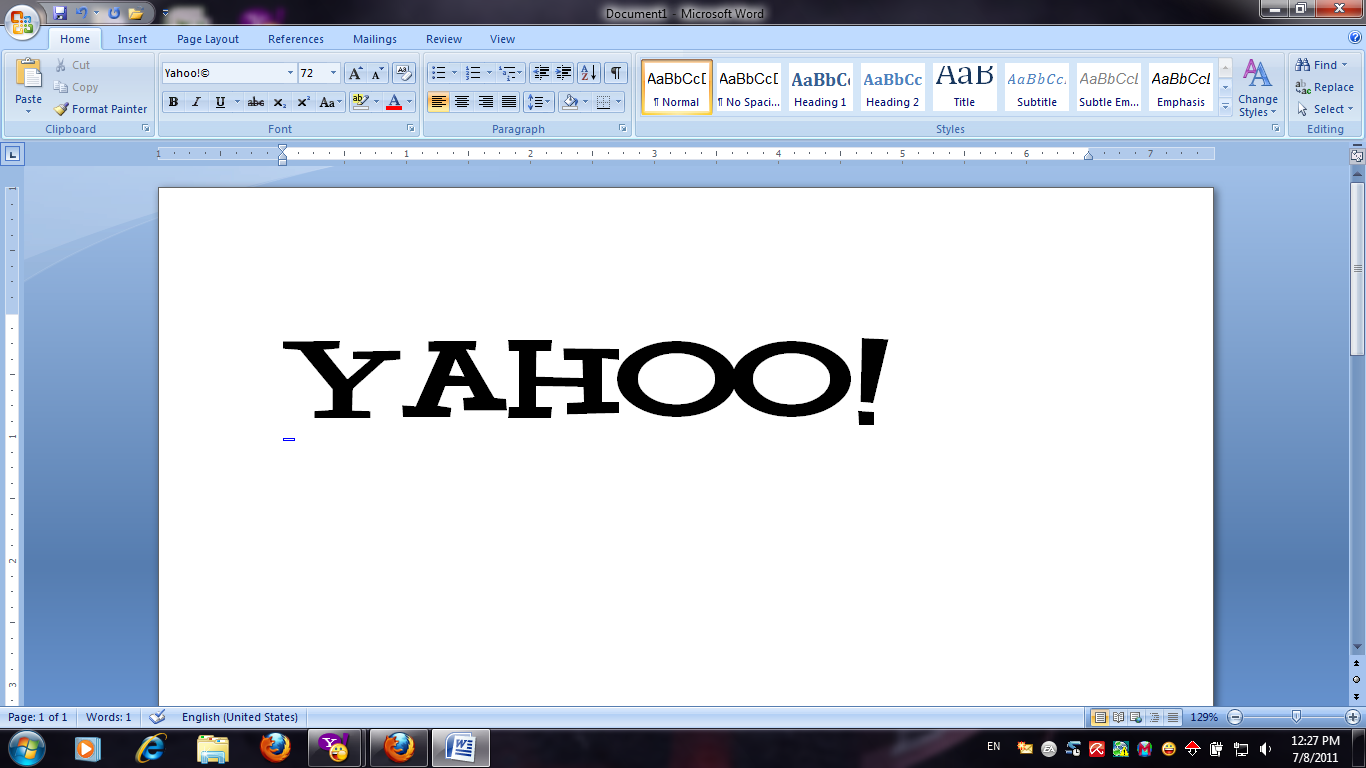Zoom in with plus button
Screen dimensions: 1366x768
point(1353,717)
